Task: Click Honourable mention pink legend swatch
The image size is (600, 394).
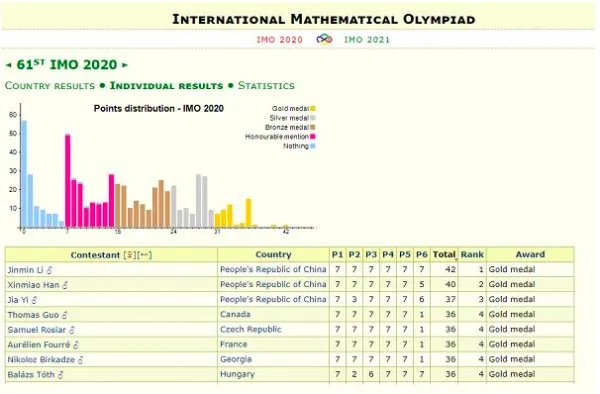Action: point(313,137)
